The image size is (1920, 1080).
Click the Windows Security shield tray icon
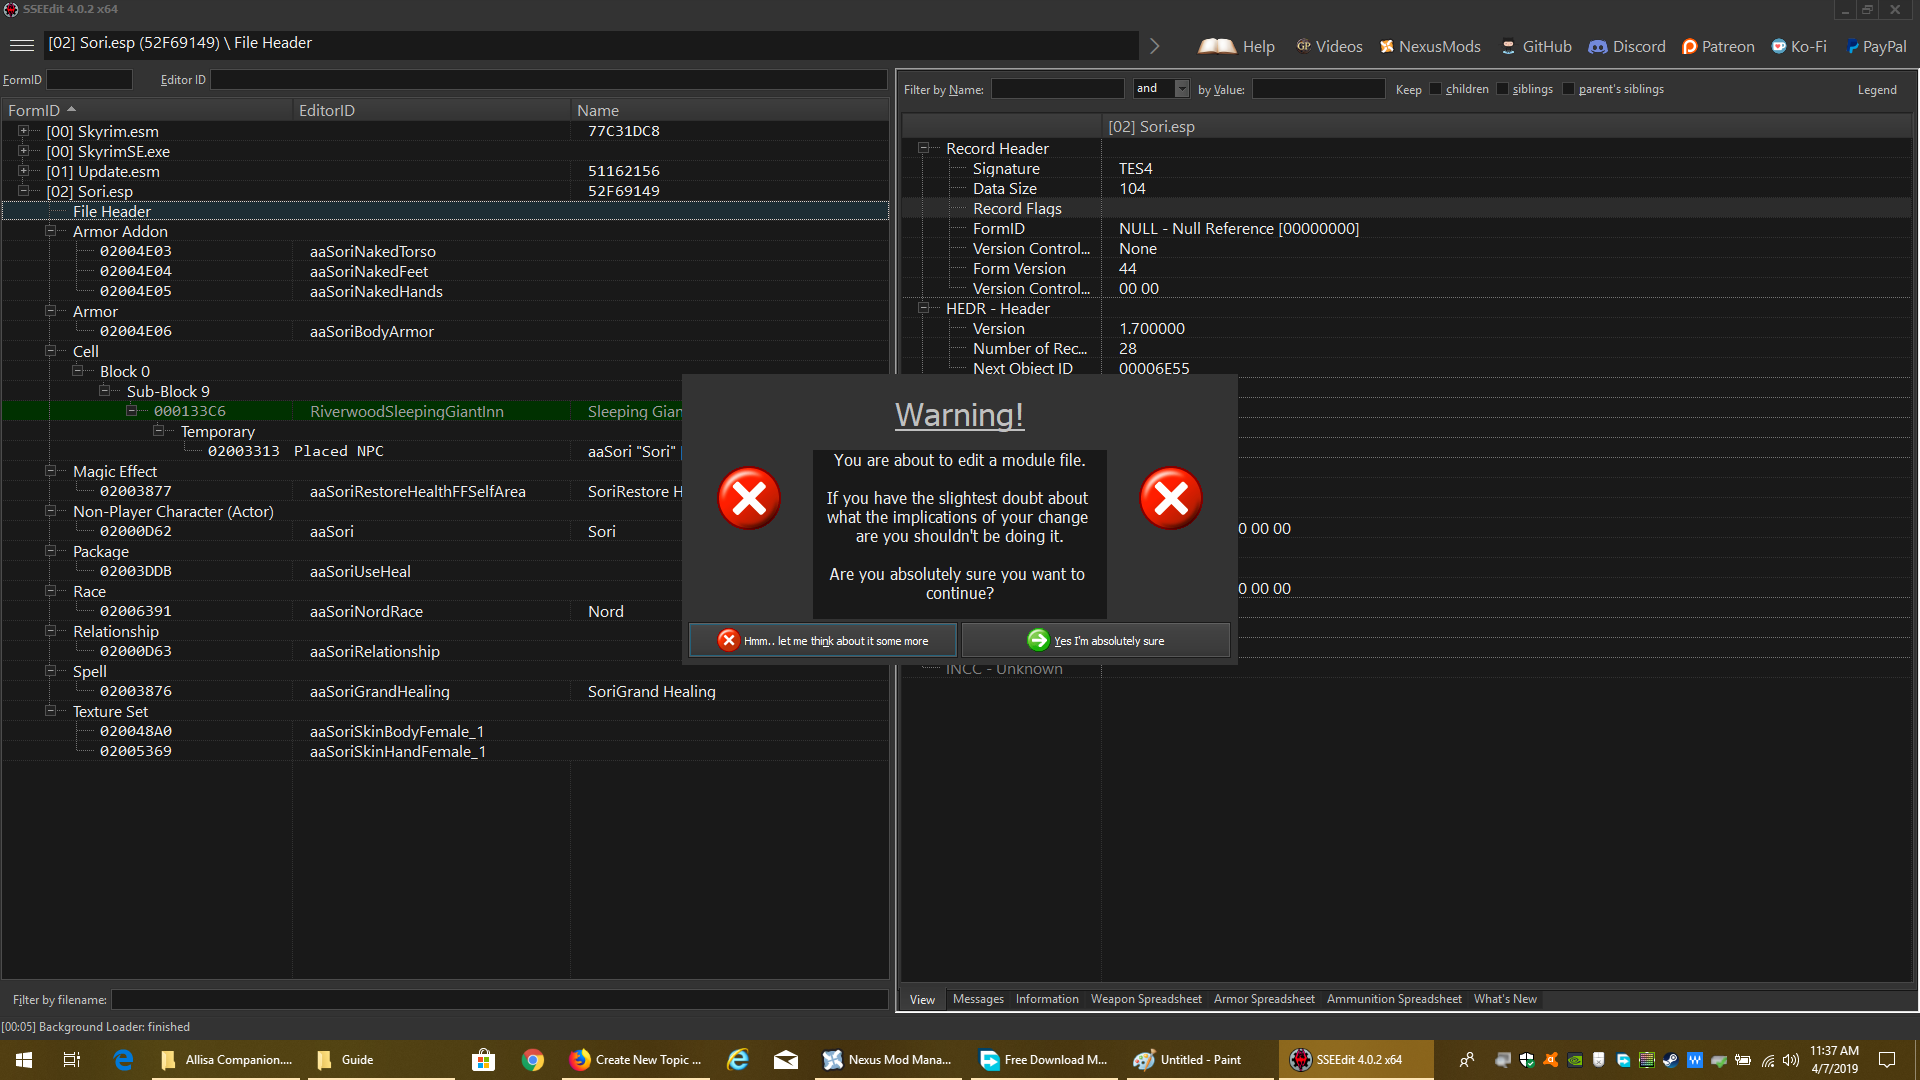pos(1527,1060)
